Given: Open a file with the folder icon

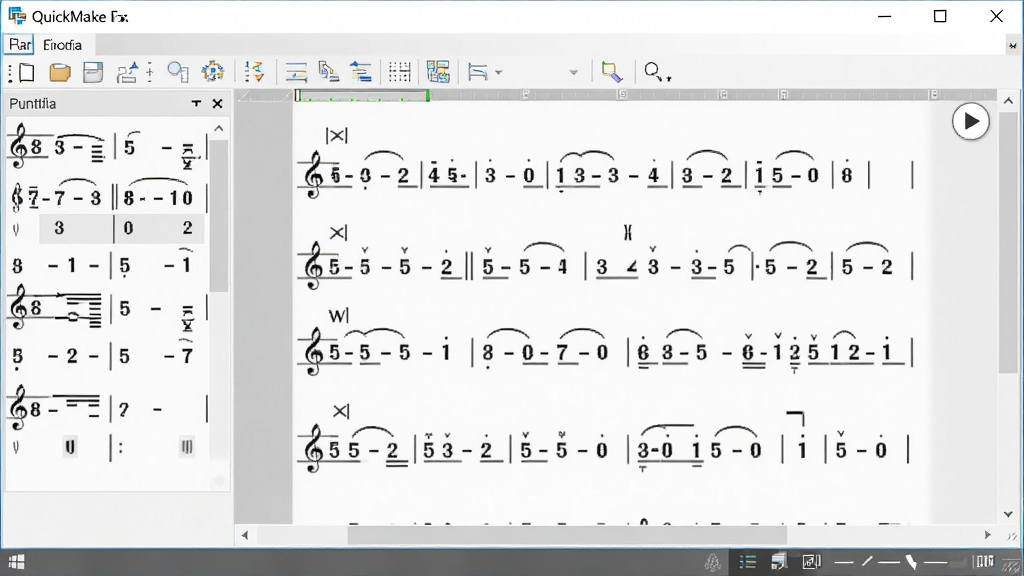Looking at the screenshot, I should [60, 72].
